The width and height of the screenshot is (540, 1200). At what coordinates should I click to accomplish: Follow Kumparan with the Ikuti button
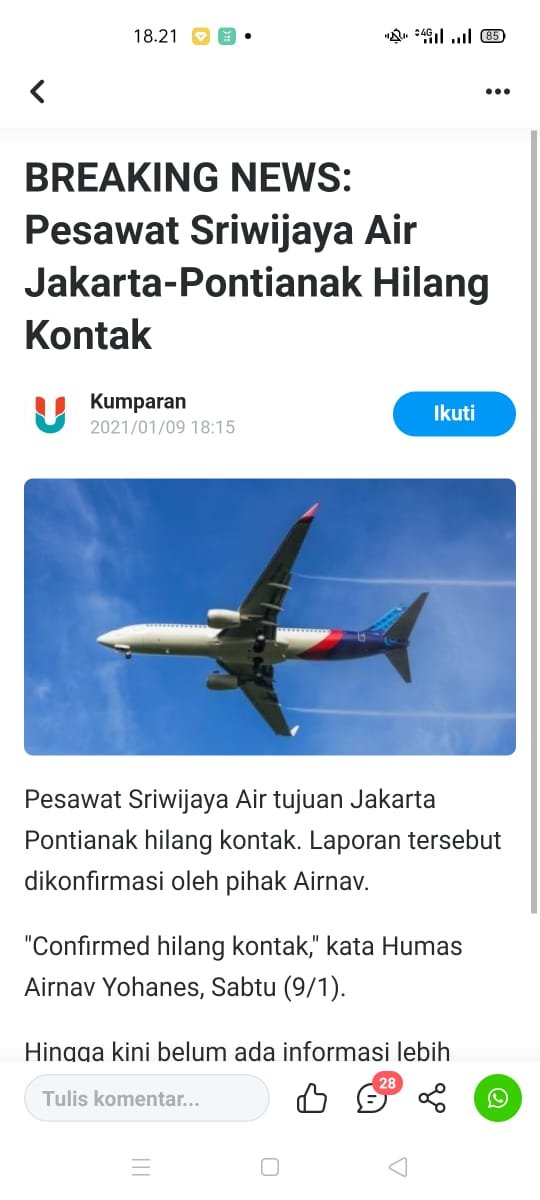(x=454, y=414)
